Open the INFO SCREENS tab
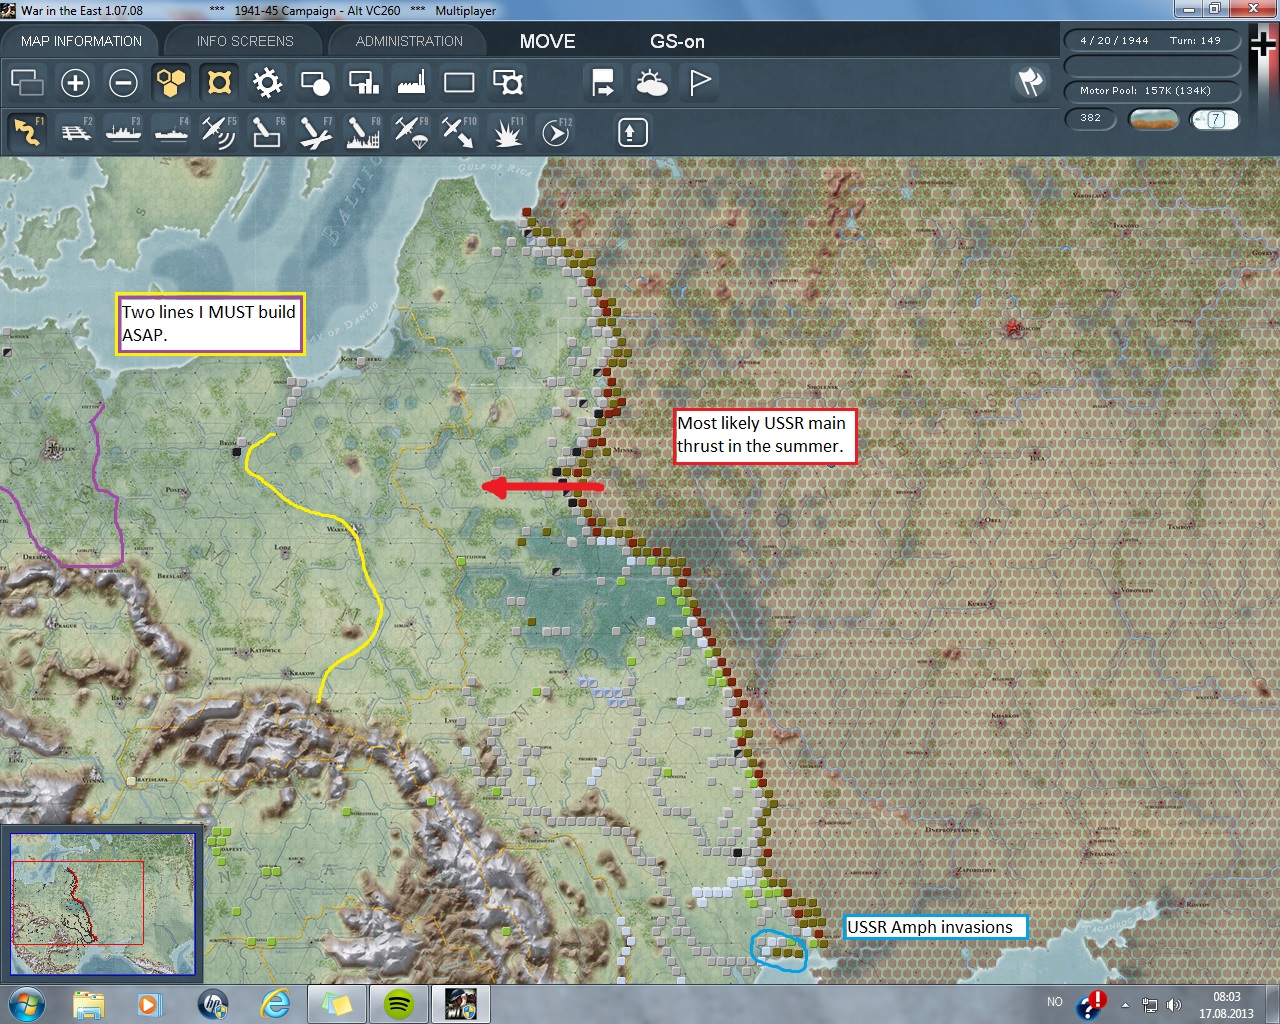1280x1024 pixels. [245, 41]
